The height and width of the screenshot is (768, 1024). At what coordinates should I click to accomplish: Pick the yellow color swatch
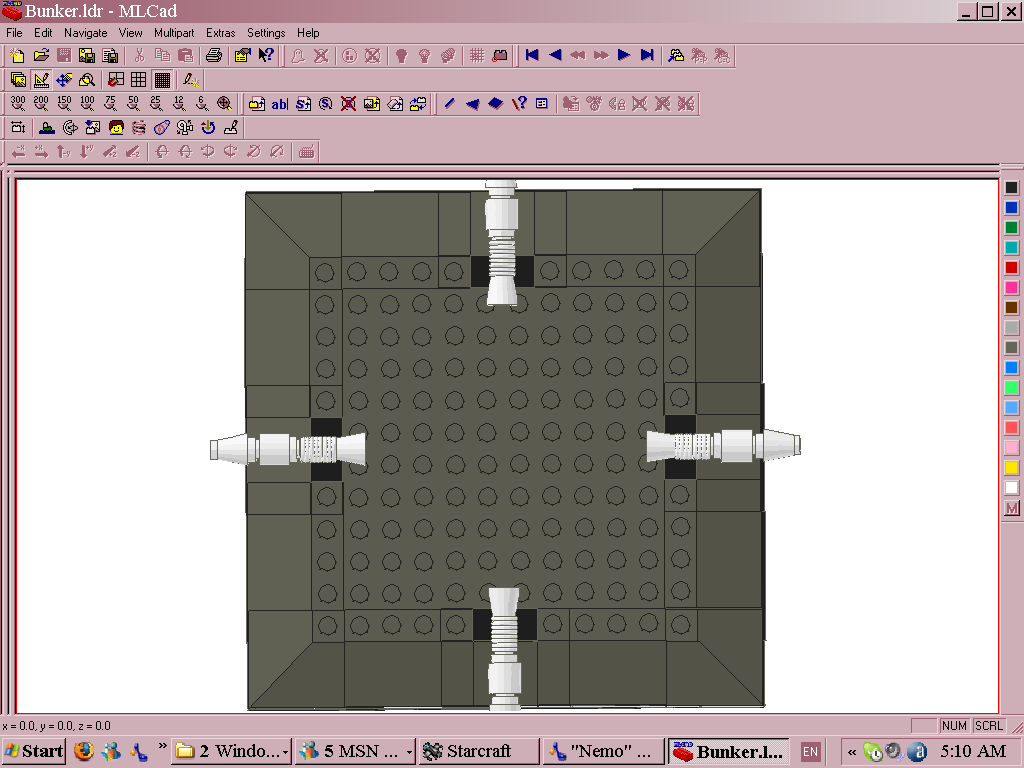tap(1012, 468)
